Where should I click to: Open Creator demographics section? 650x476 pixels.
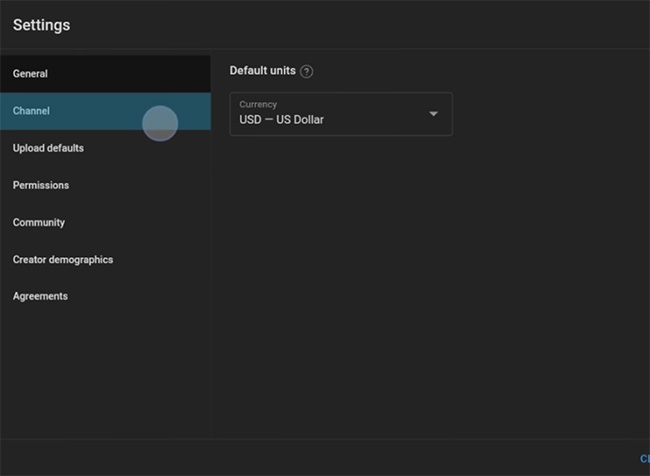click(x=105, y=260)
